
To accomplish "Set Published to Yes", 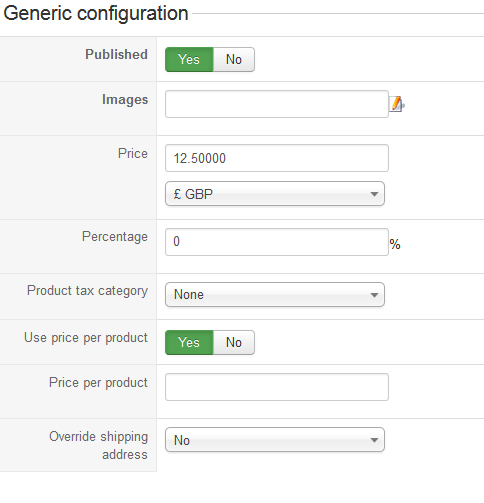I will click(189, 59).
